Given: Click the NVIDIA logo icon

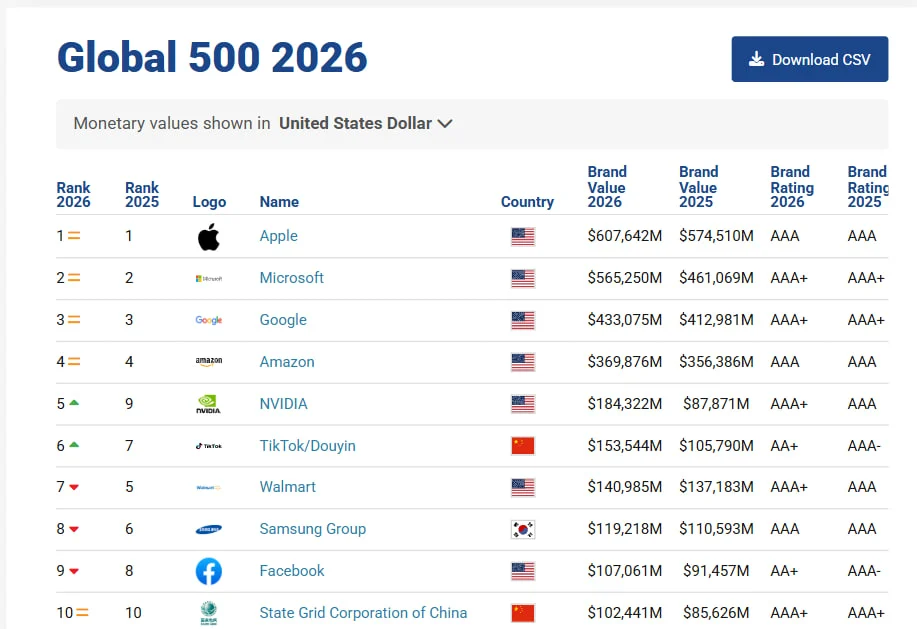Looking at the screenshot, I should pyautogui.click(x=208, y=404).
